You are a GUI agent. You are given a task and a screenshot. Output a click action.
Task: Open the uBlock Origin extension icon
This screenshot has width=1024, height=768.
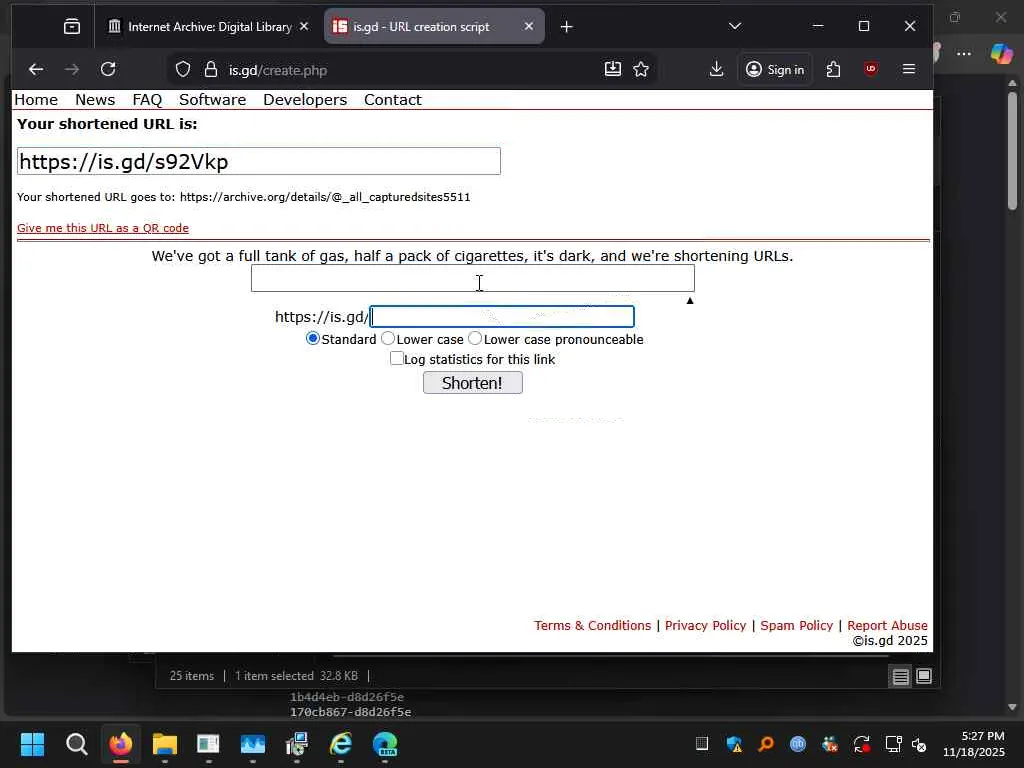coord(871,69)
